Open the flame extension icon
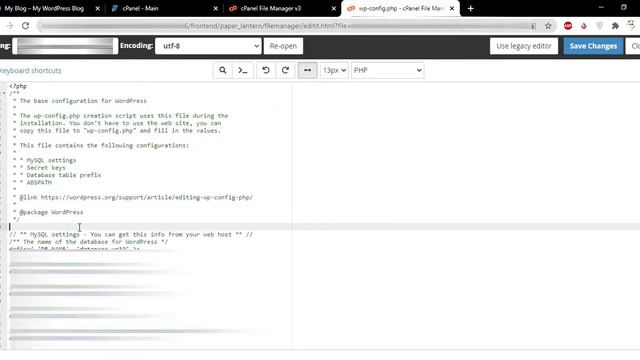The height and width of the screenshot is (360, 640). coord(584,26)
